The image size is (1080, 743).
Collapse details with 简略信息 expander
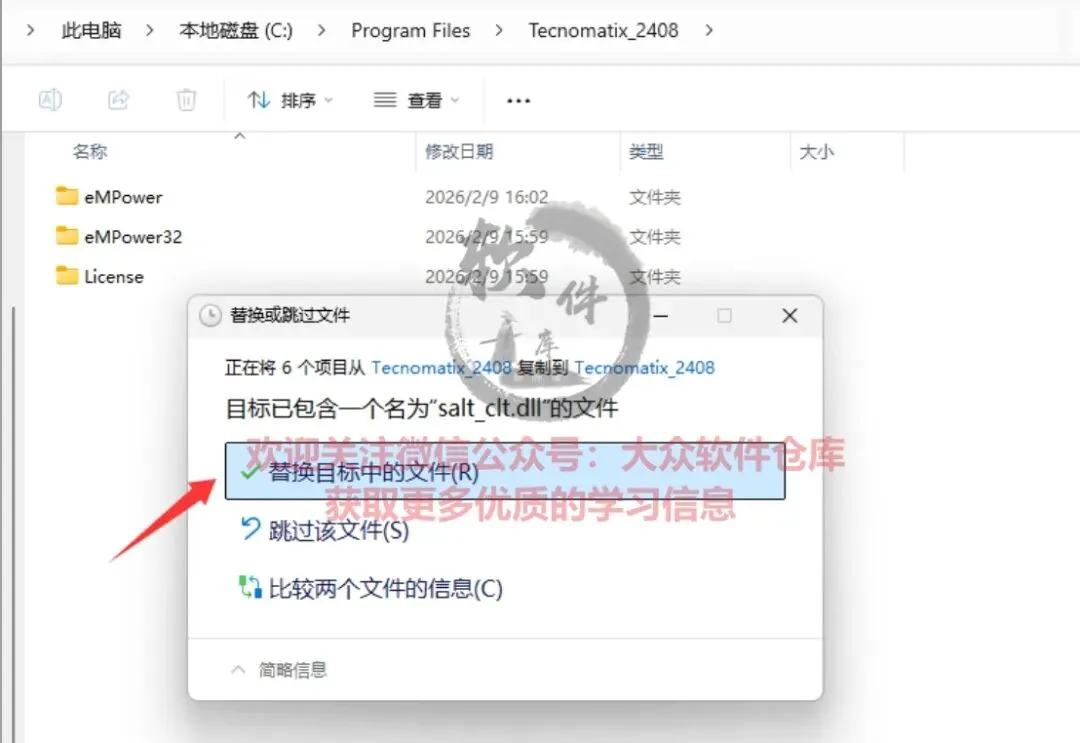pyautogui.click(x=279, y=669)
